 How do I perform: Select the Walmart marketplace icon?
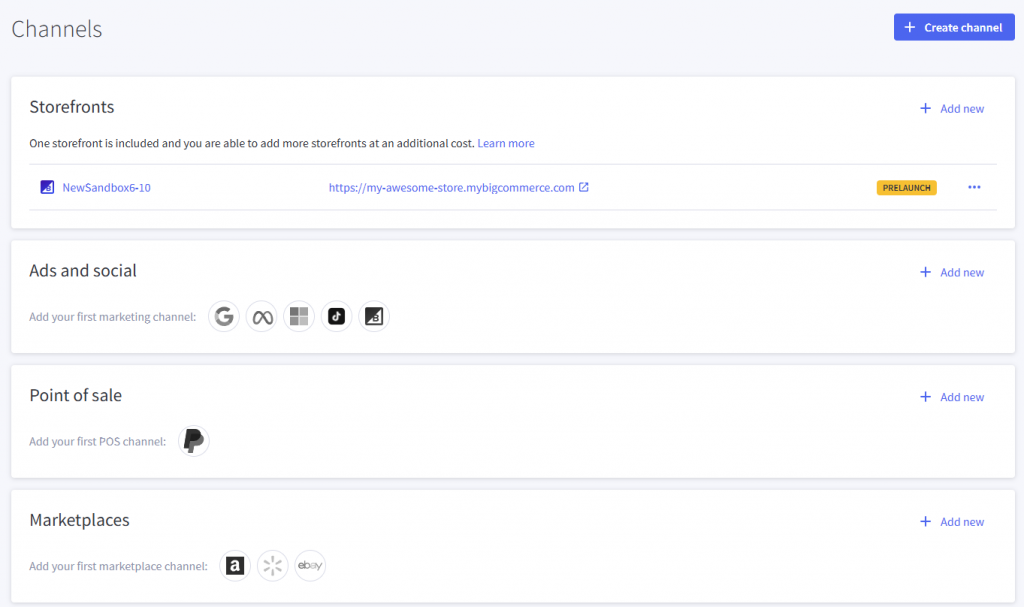(x=272, y=566)
